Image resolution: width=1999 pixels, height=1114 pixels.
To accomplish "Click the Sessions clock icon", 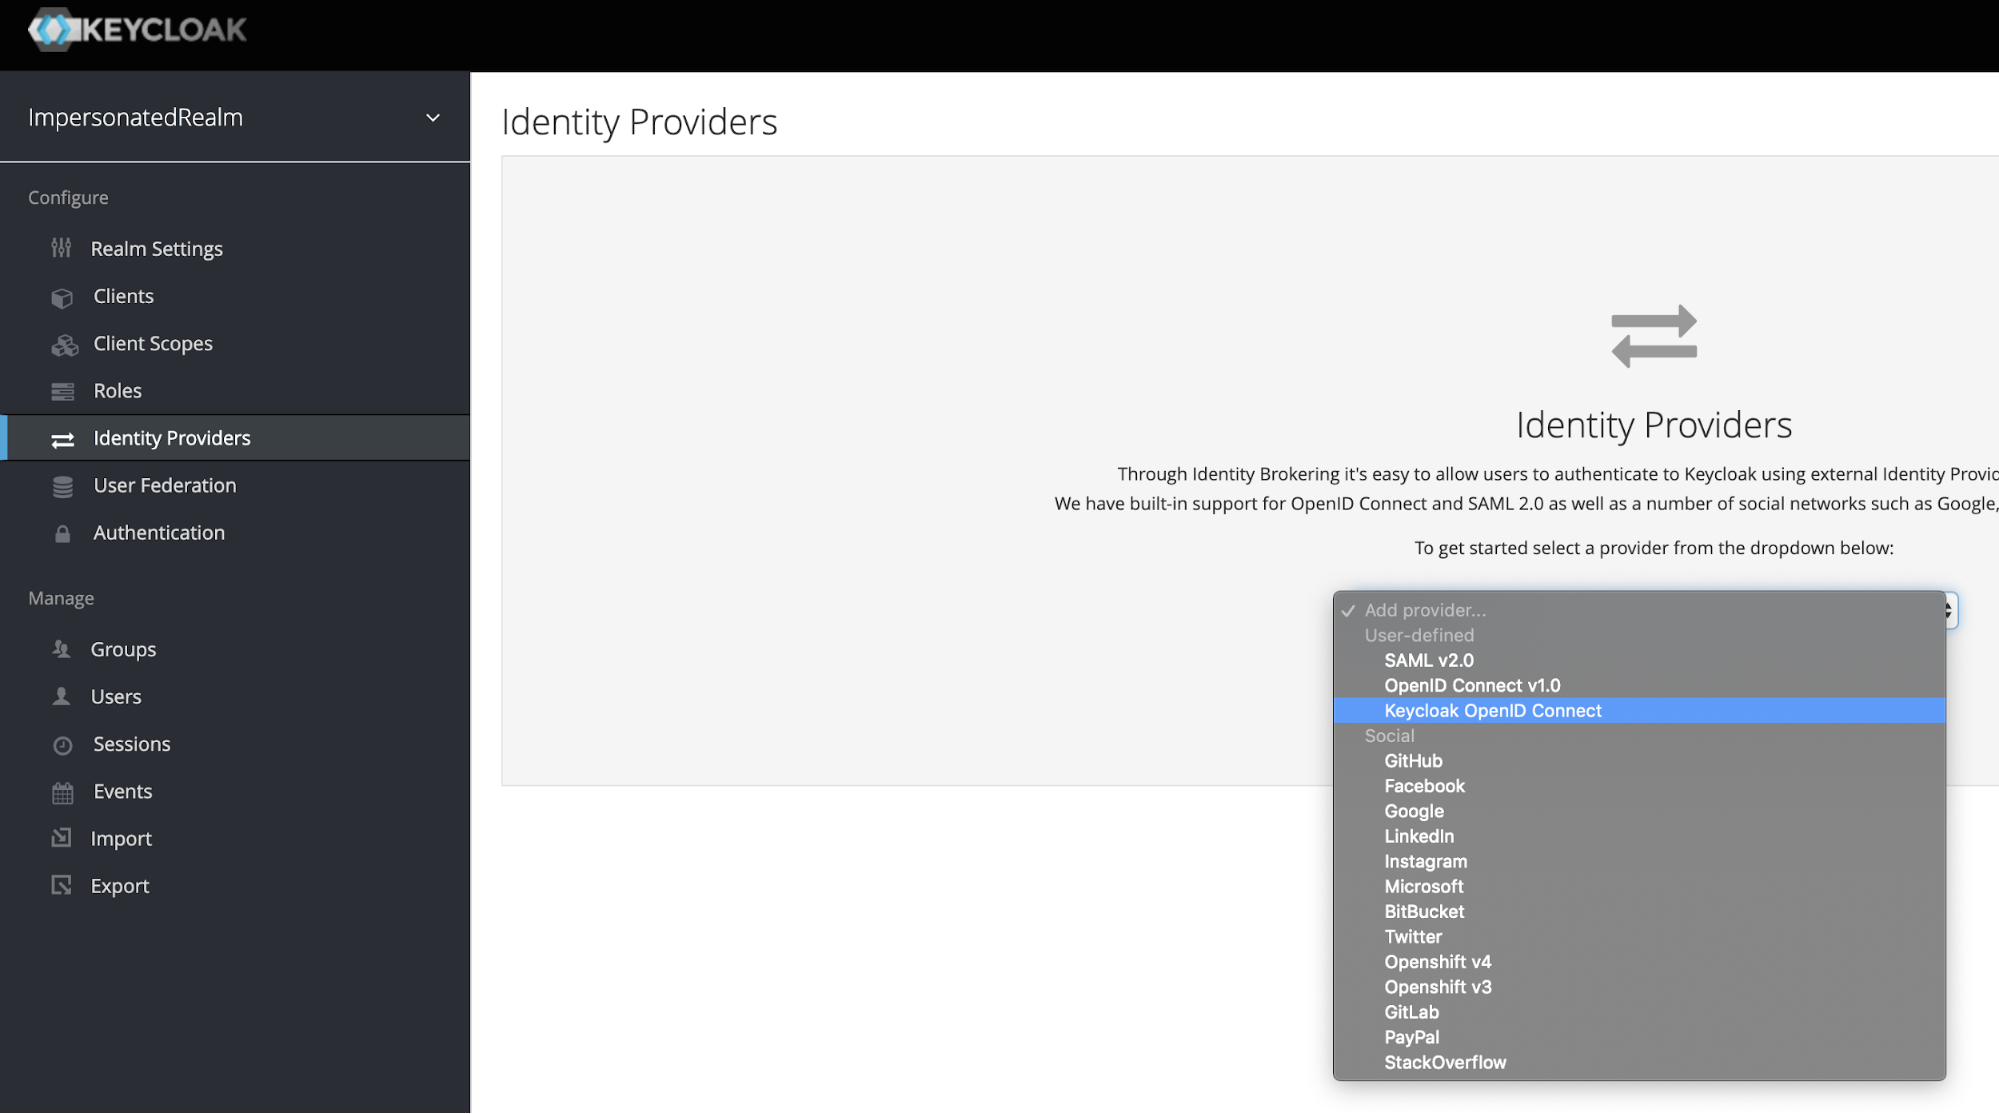I will coord(62,745).
